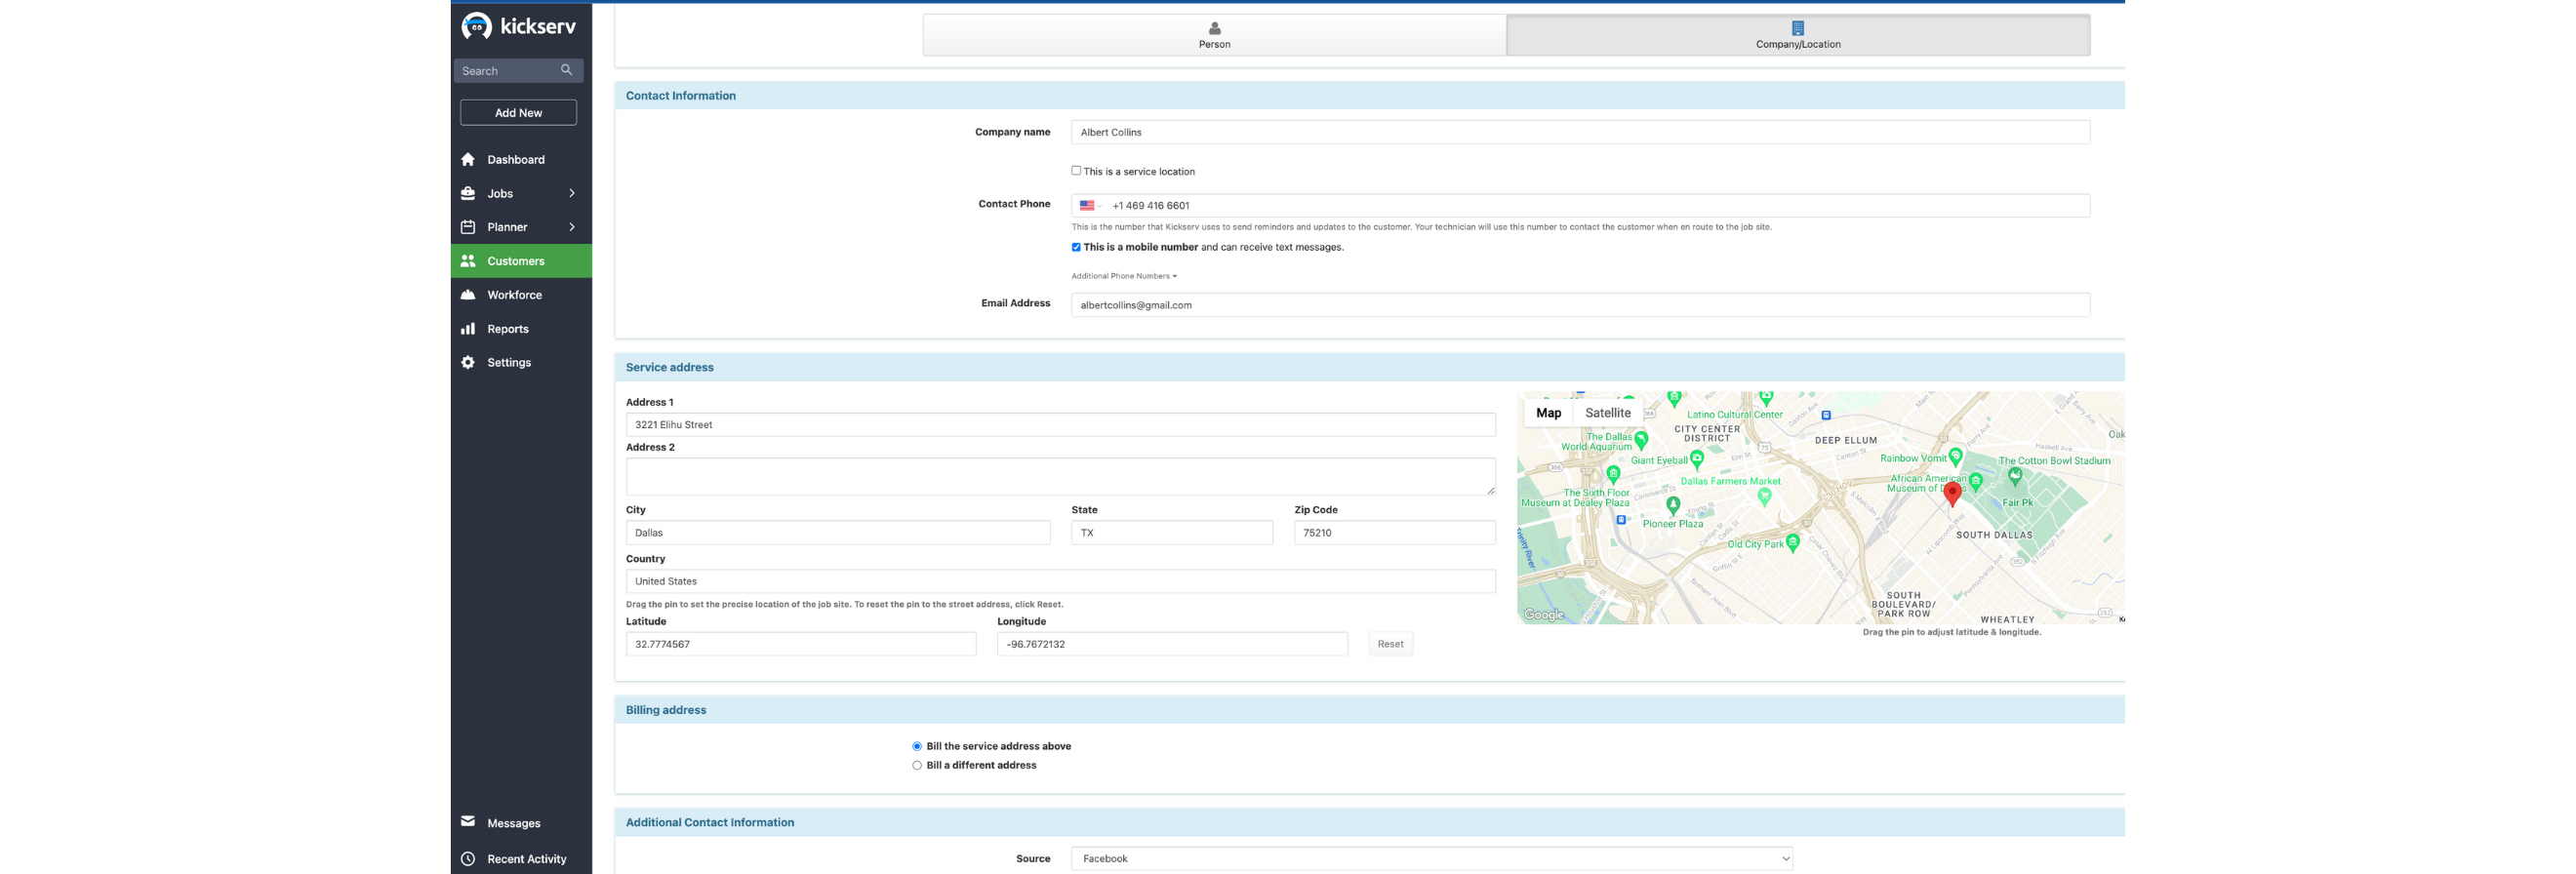
Task: Switch map to Satellite view
Action: (1607, 413)
